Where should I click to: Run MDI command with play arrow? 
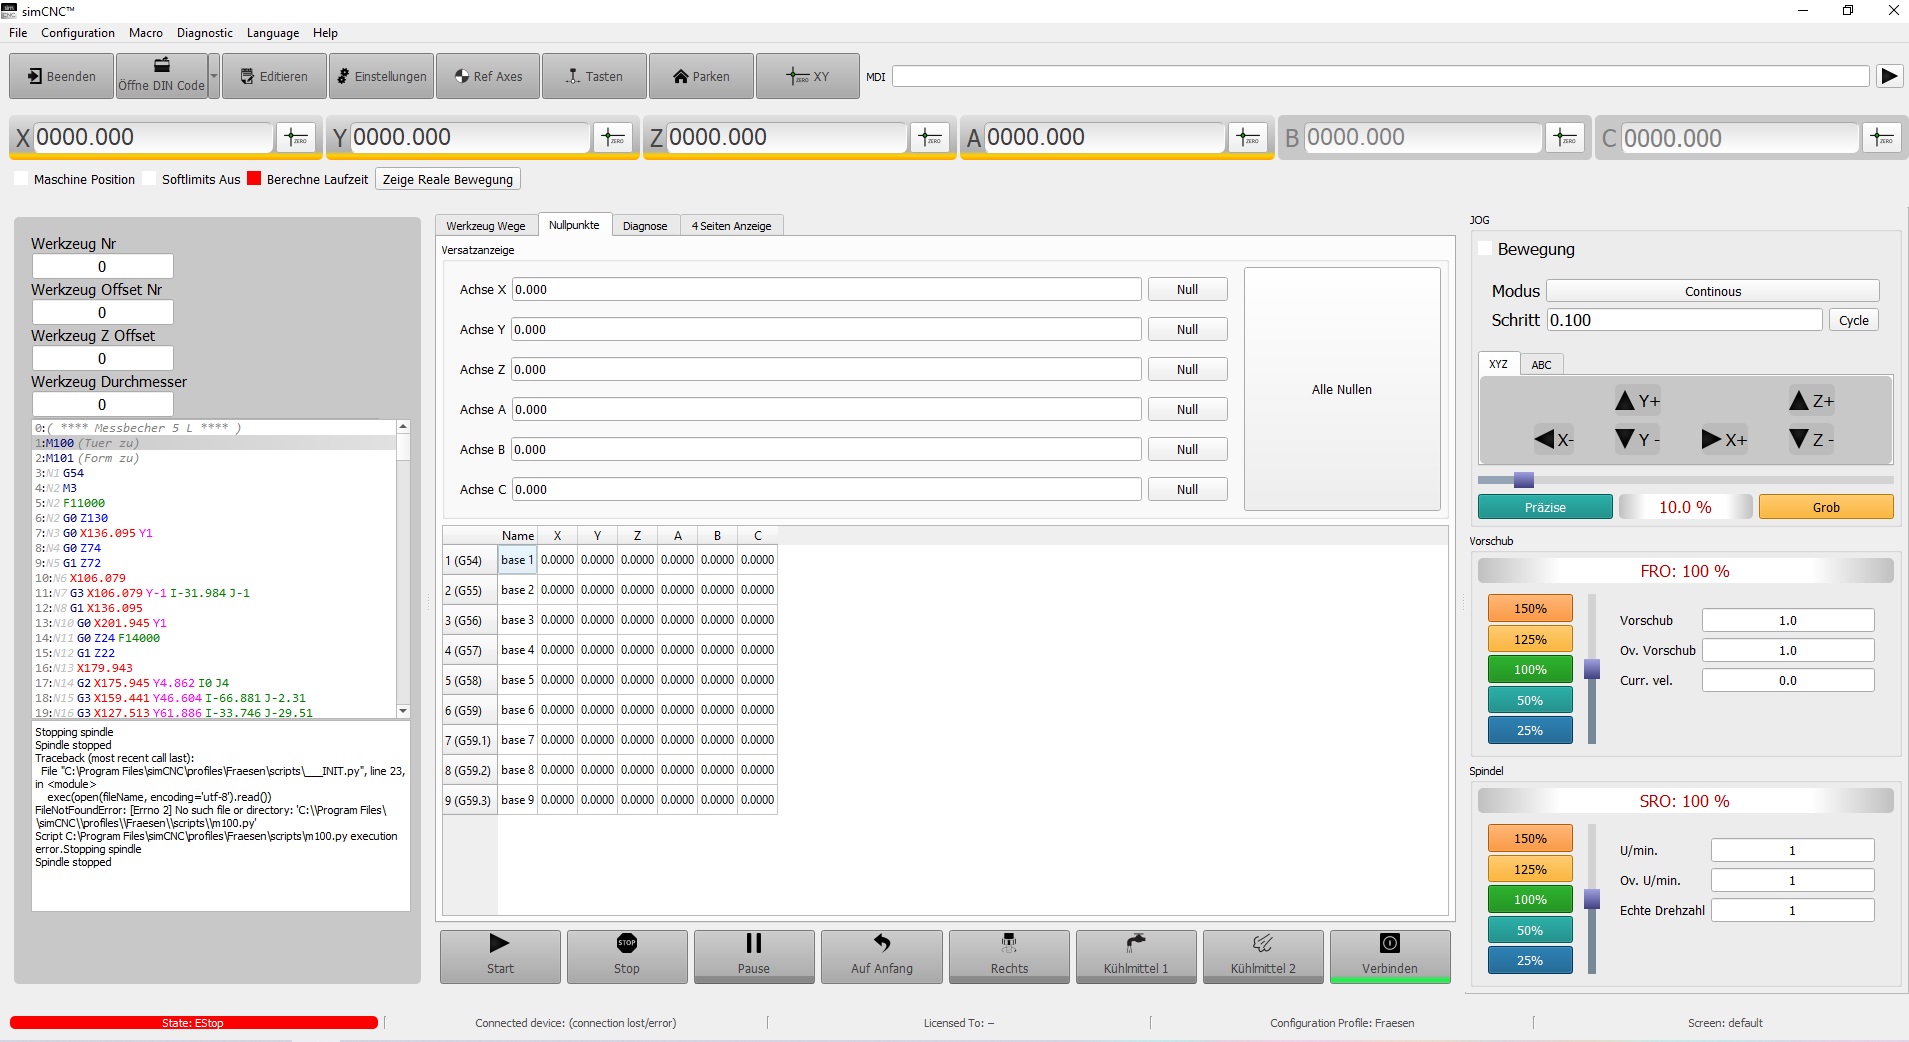click(1889, 76)
